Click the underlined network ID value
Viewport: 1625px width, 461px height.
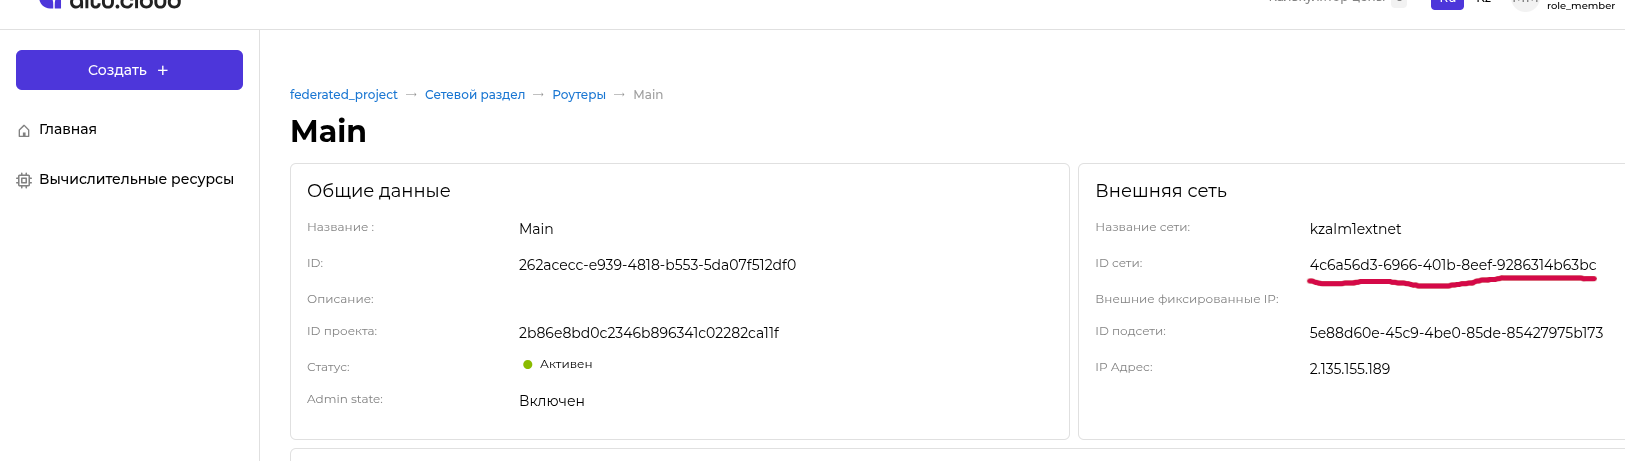(1452, 265)
